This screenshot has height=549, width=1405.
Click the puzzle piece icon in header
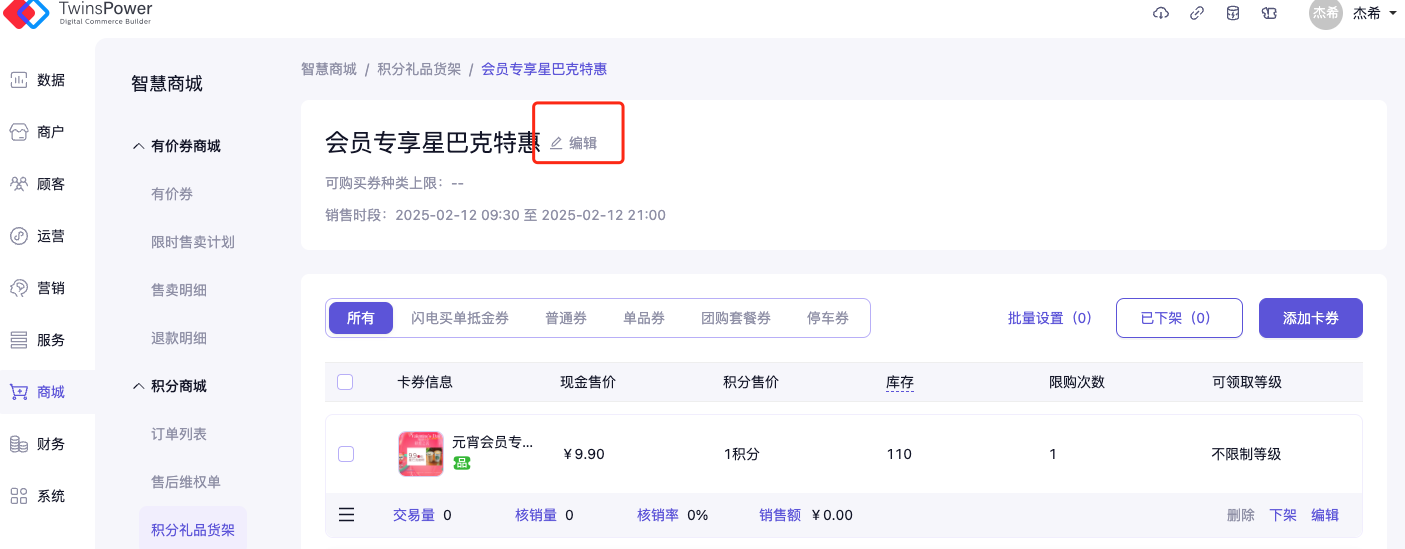(x=1269, y=13)
